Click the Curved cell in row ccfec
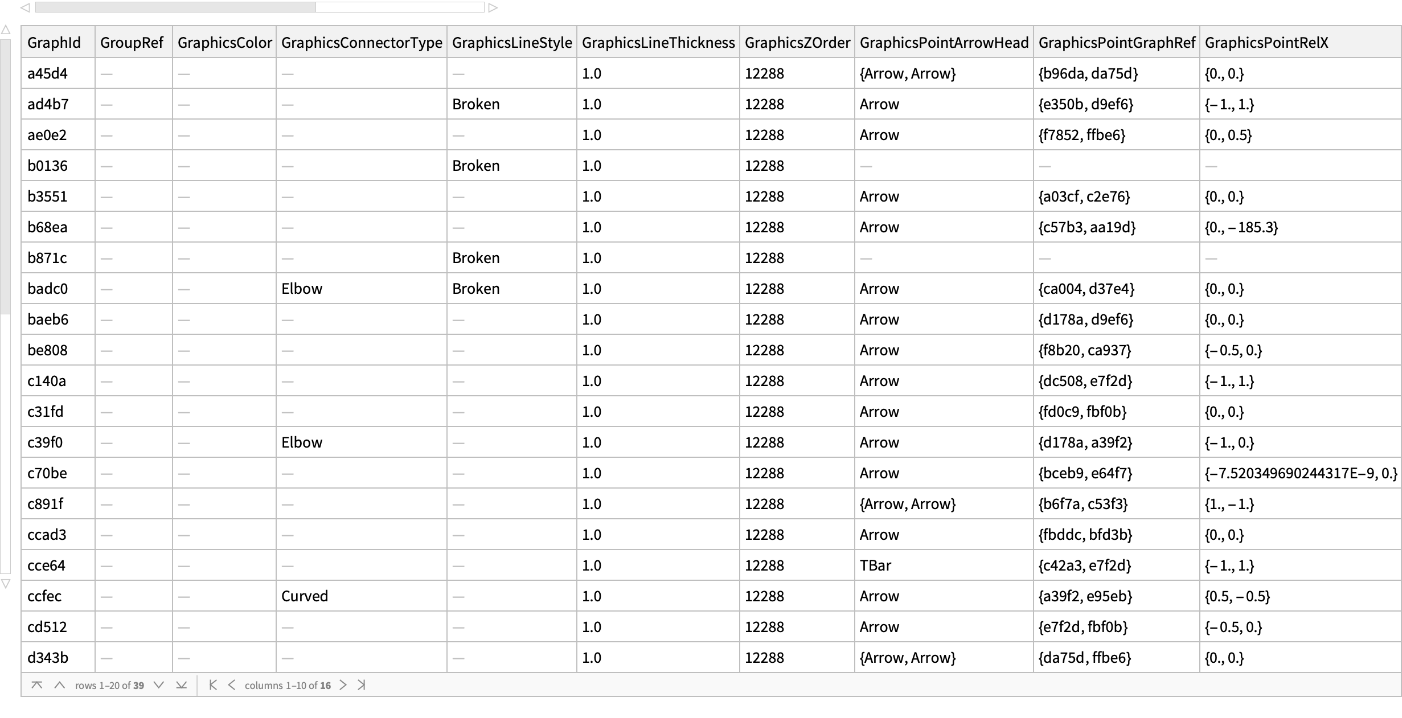Viewport: 1402px width, 718px height. coord(304,596)
